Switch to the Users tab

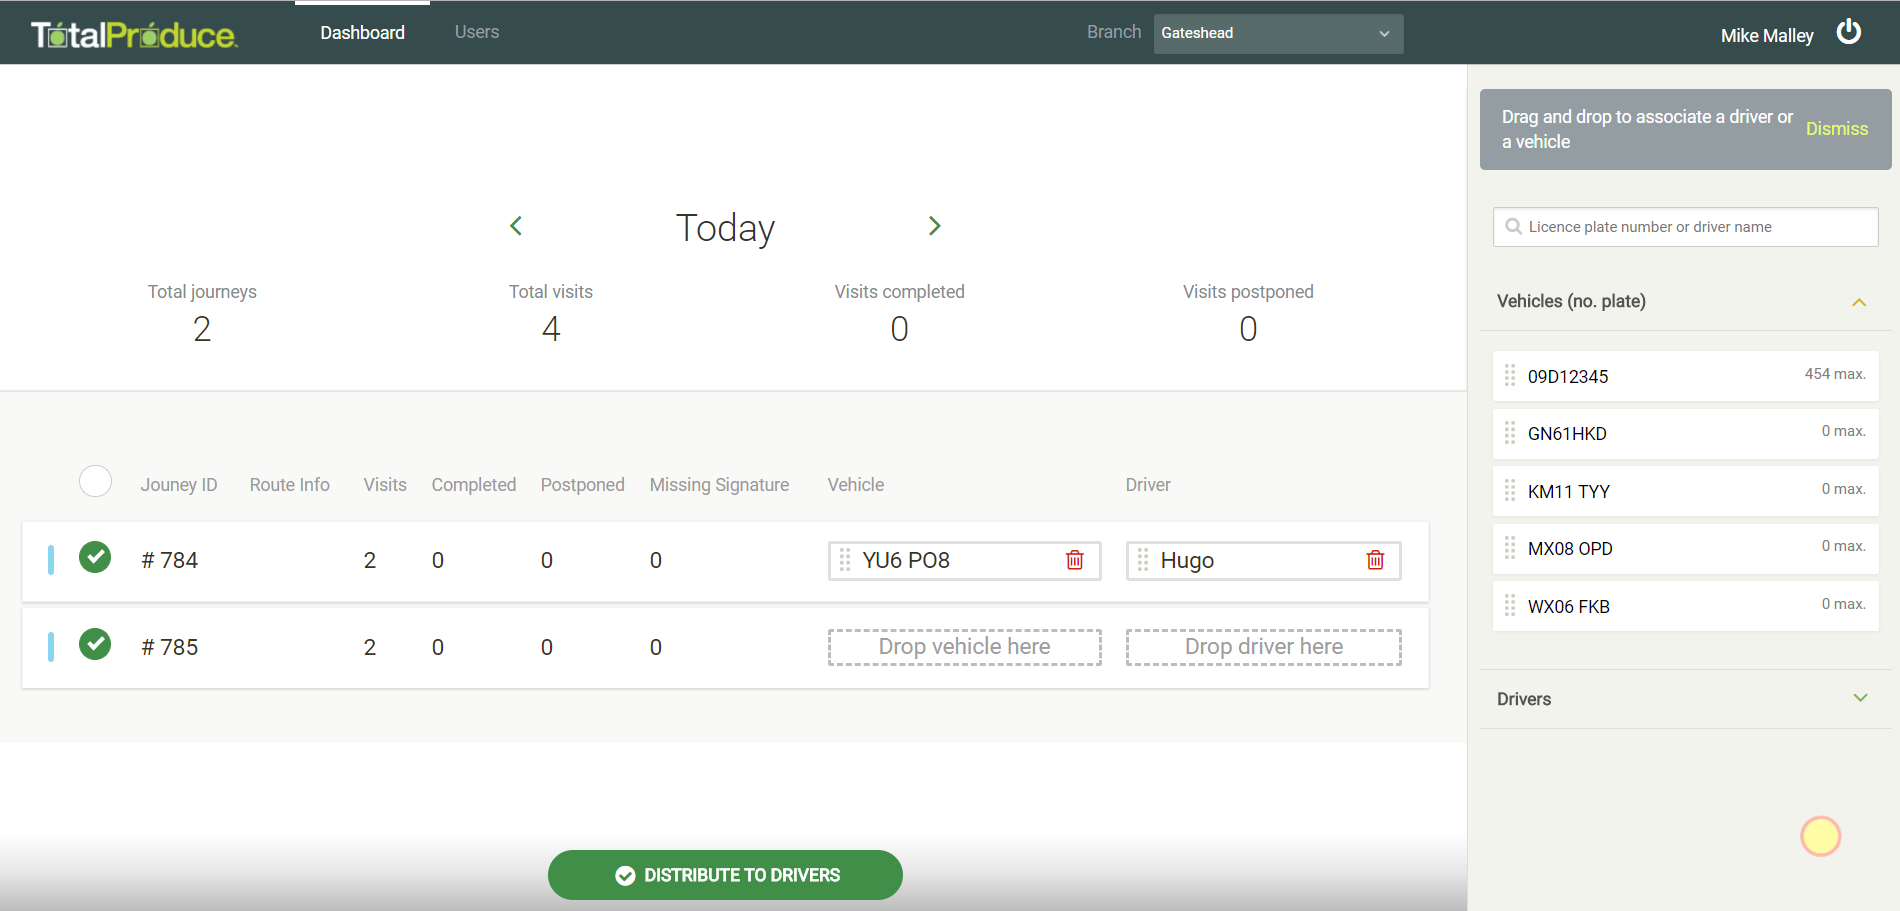coord(476,32)
